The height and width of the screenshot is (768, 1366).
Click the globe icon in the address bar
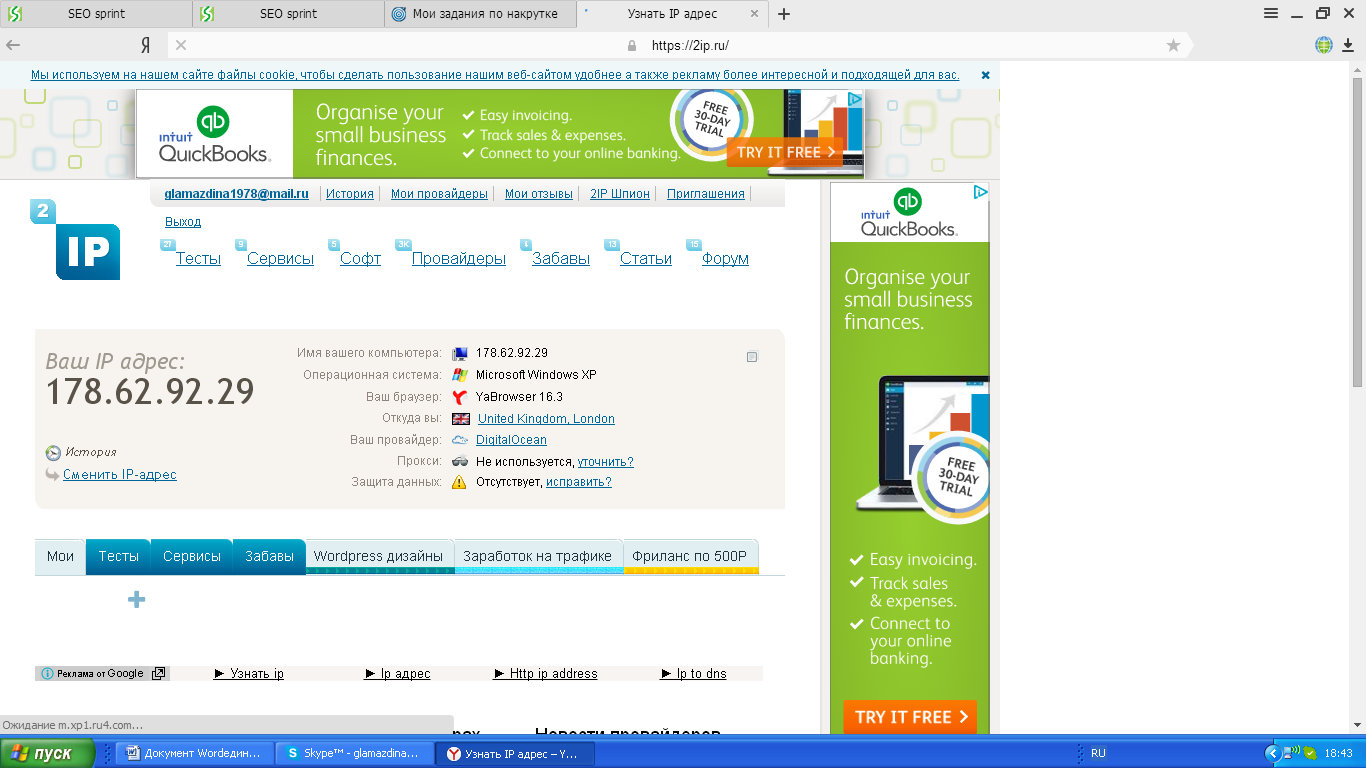[1324, 45]
